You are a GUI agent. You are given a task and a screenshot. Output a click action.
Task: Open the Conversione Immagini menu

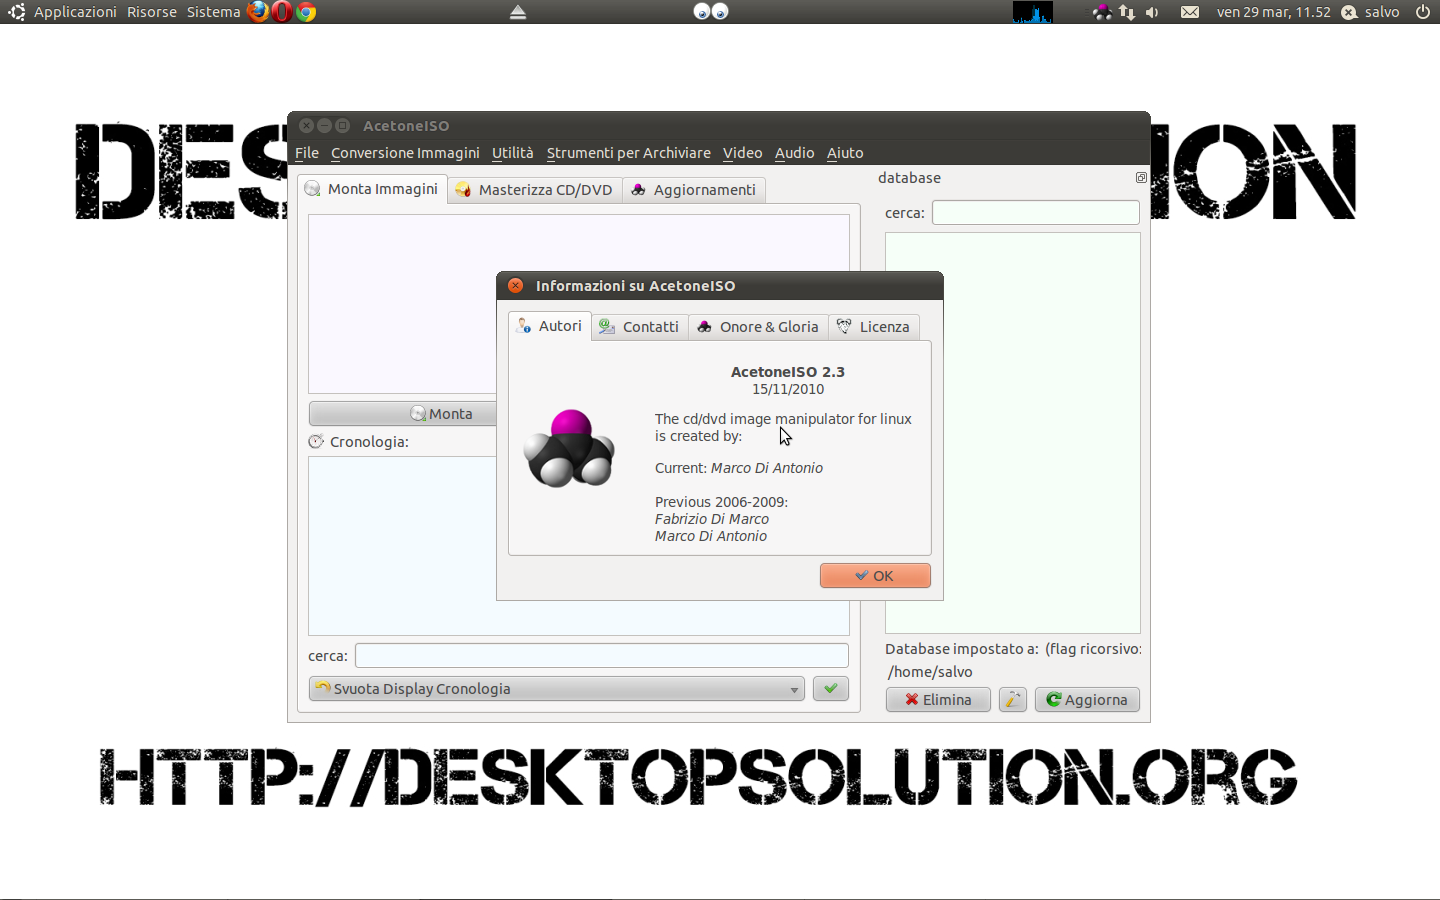(x=405, y=153)
